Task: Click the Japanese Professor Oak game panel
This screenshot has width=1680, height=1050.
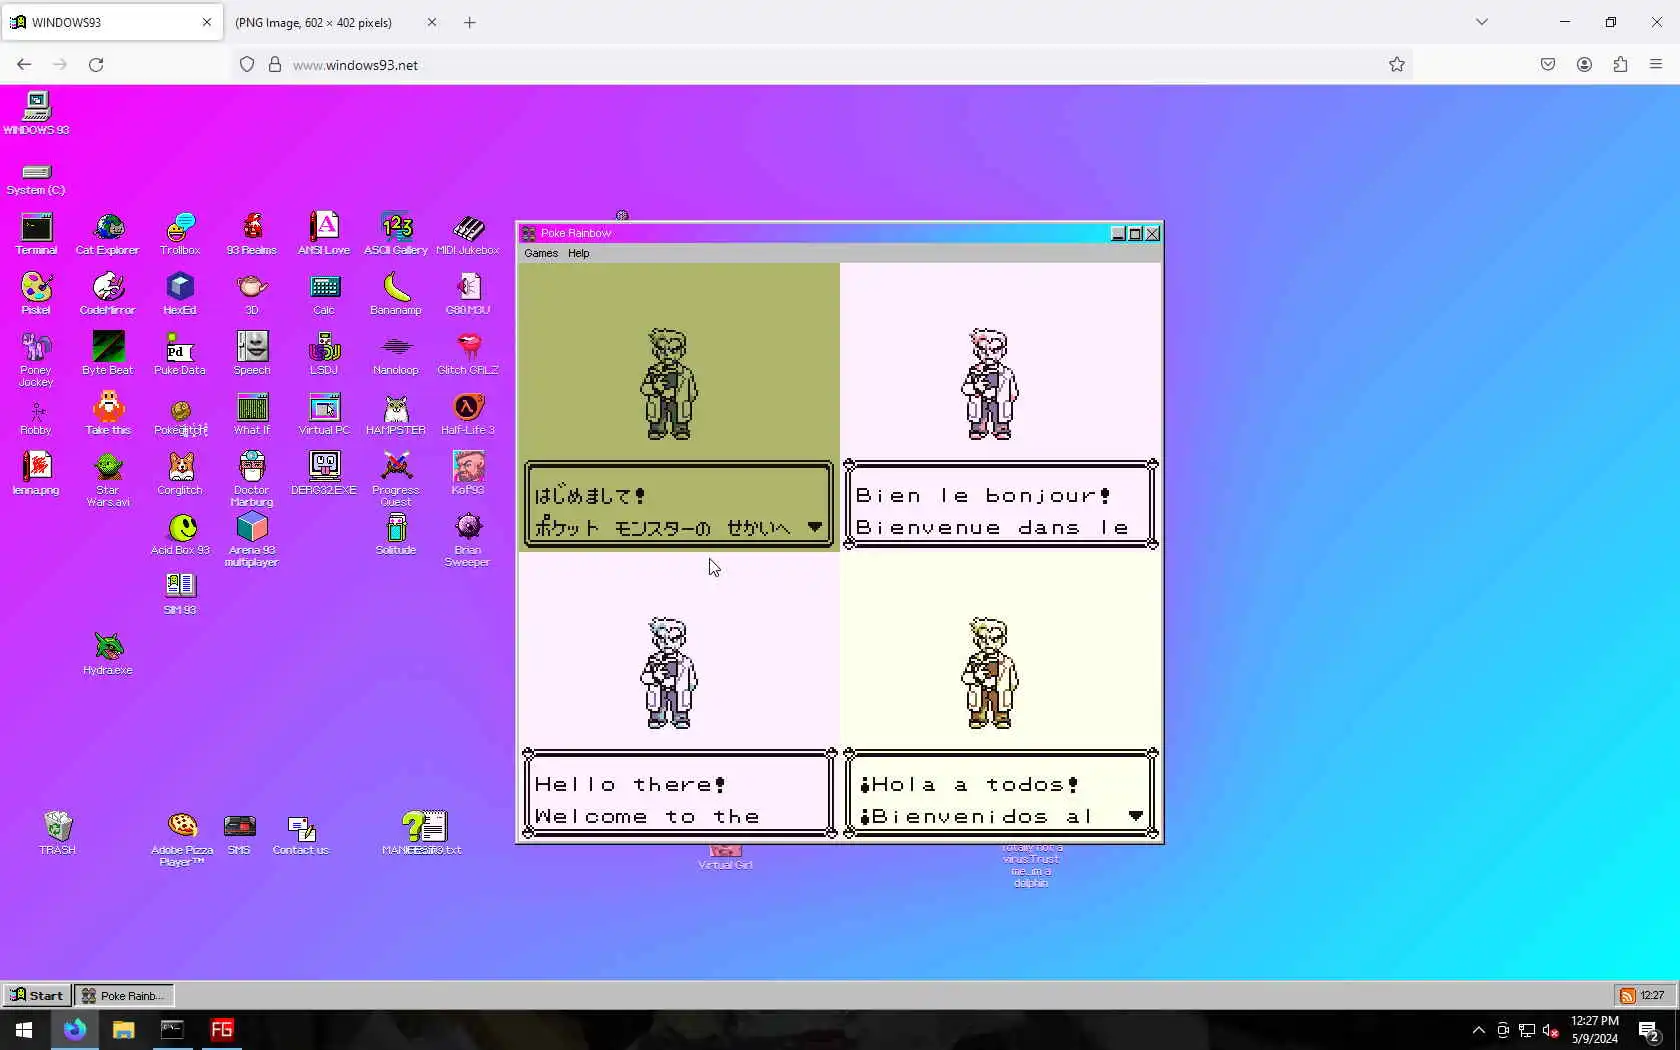Action: tap(679, 406)
